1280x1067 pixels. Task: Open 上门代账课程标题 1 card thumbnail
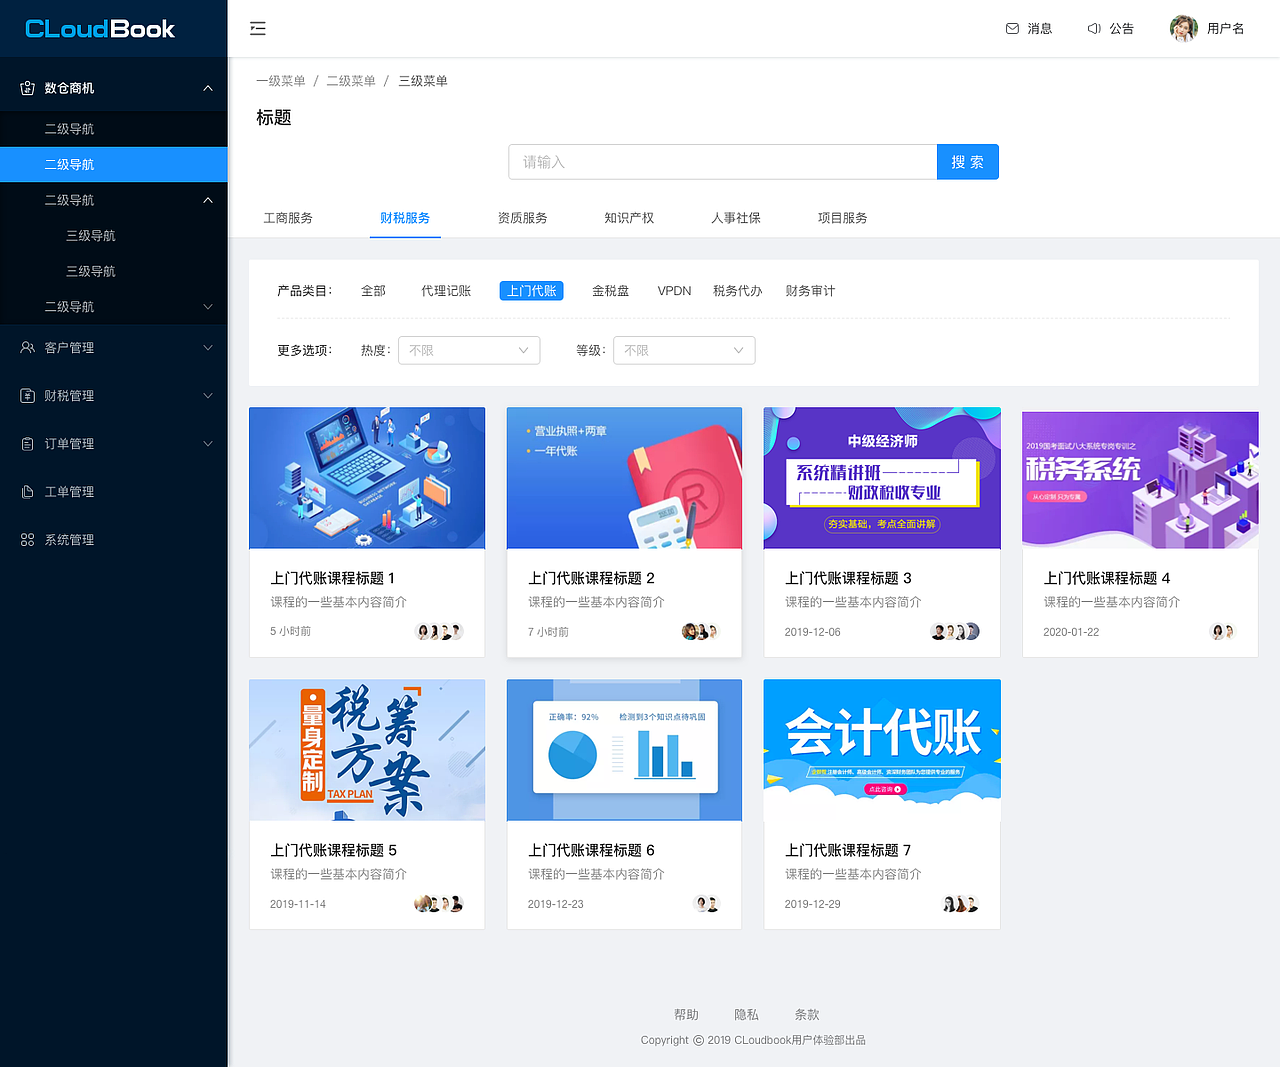click(x=366, y=478)
